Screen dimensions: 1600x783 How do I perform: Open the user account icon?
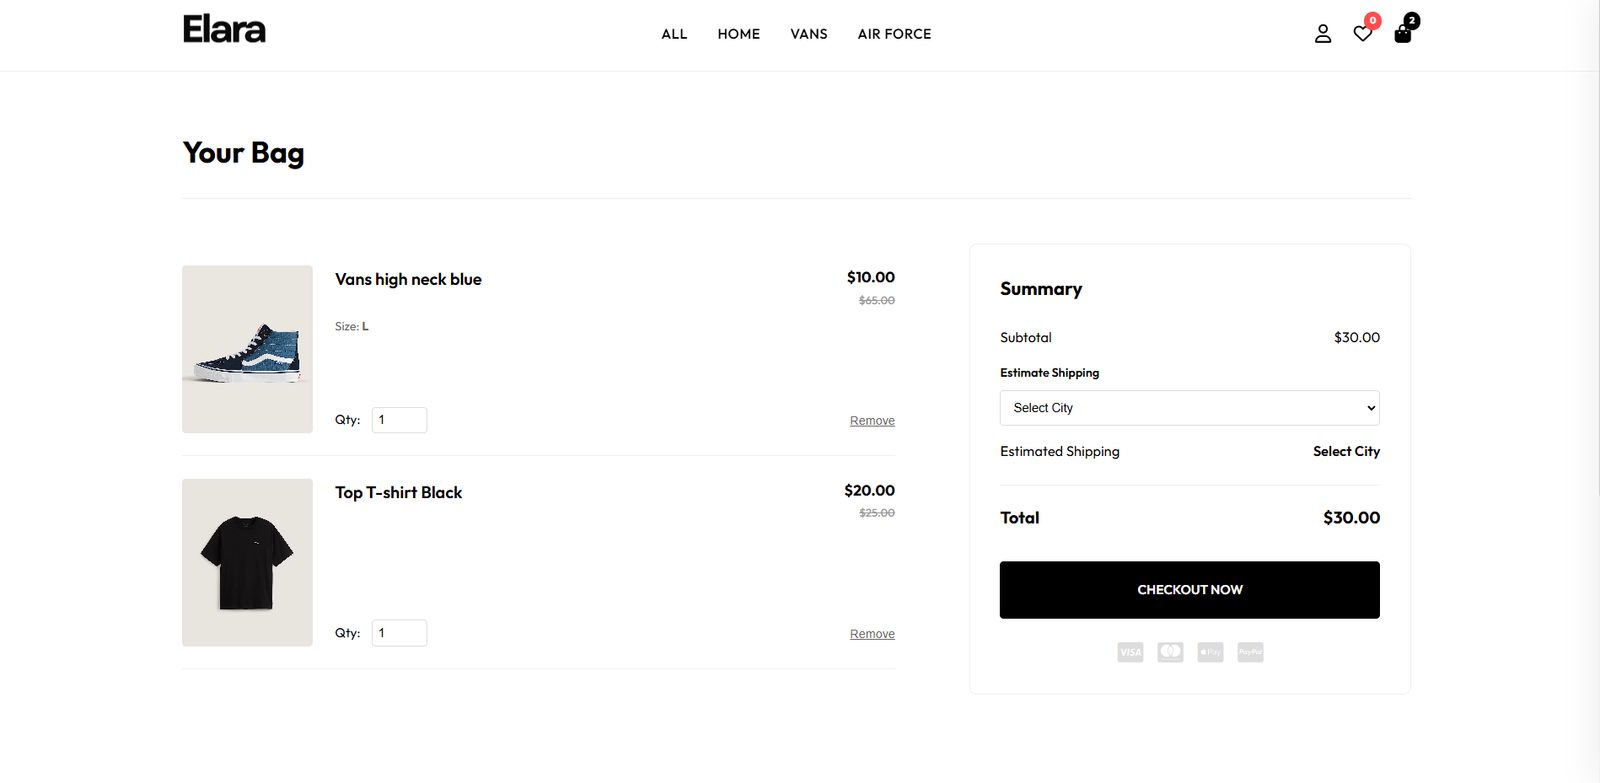click(1322, 34)
